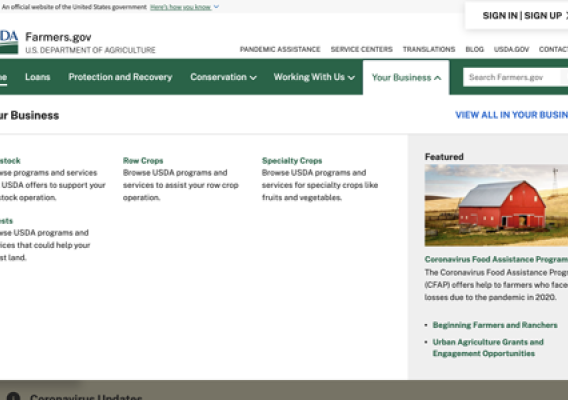Open the Row Crops link
Image resolution: width=568 pixels, height=400 pixels.
coord(143,161)
